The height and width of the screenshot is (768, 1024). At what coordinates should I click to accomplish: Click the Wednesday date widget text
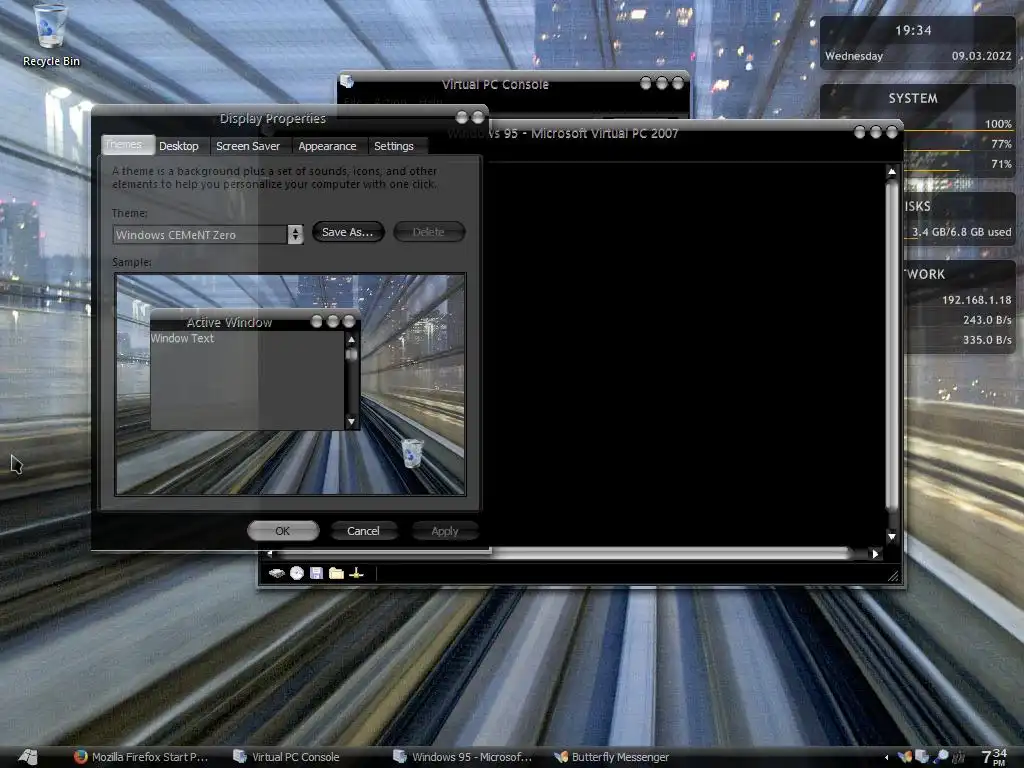(854, 56)
